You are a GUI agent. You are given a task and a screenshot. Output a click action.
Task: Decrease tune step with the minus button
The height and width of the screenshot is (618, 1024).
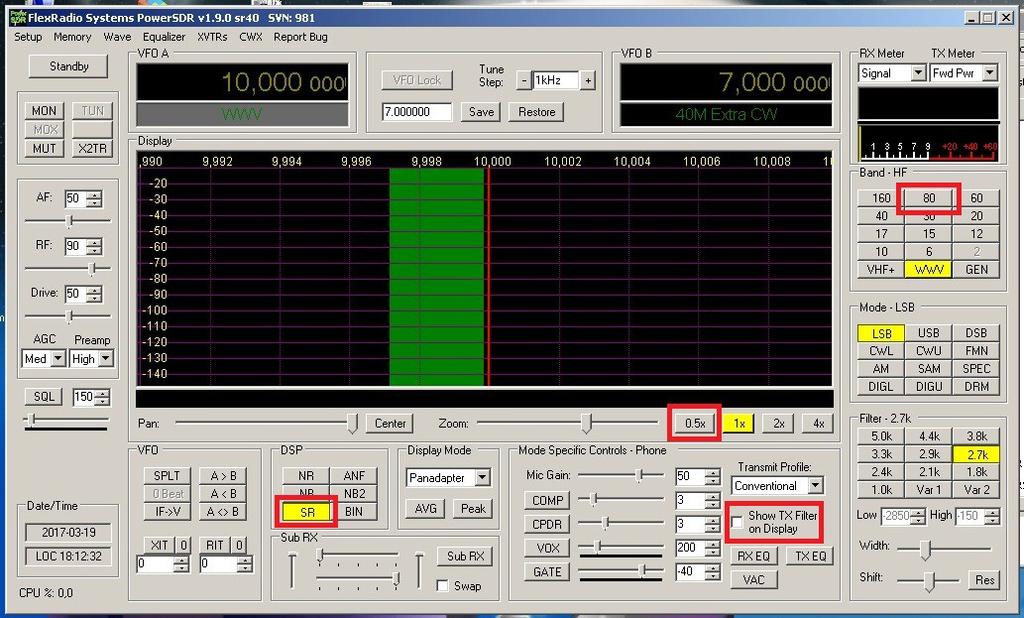pyautogui.click(x=524, y=80)
